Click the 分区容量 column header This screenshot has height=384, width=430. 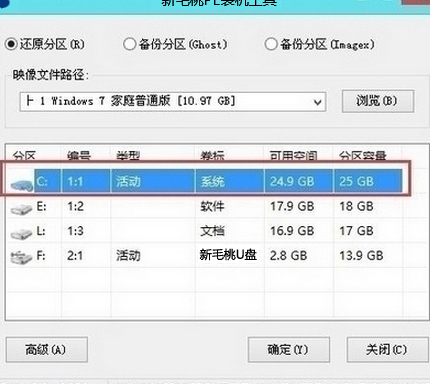pos(363,156)
